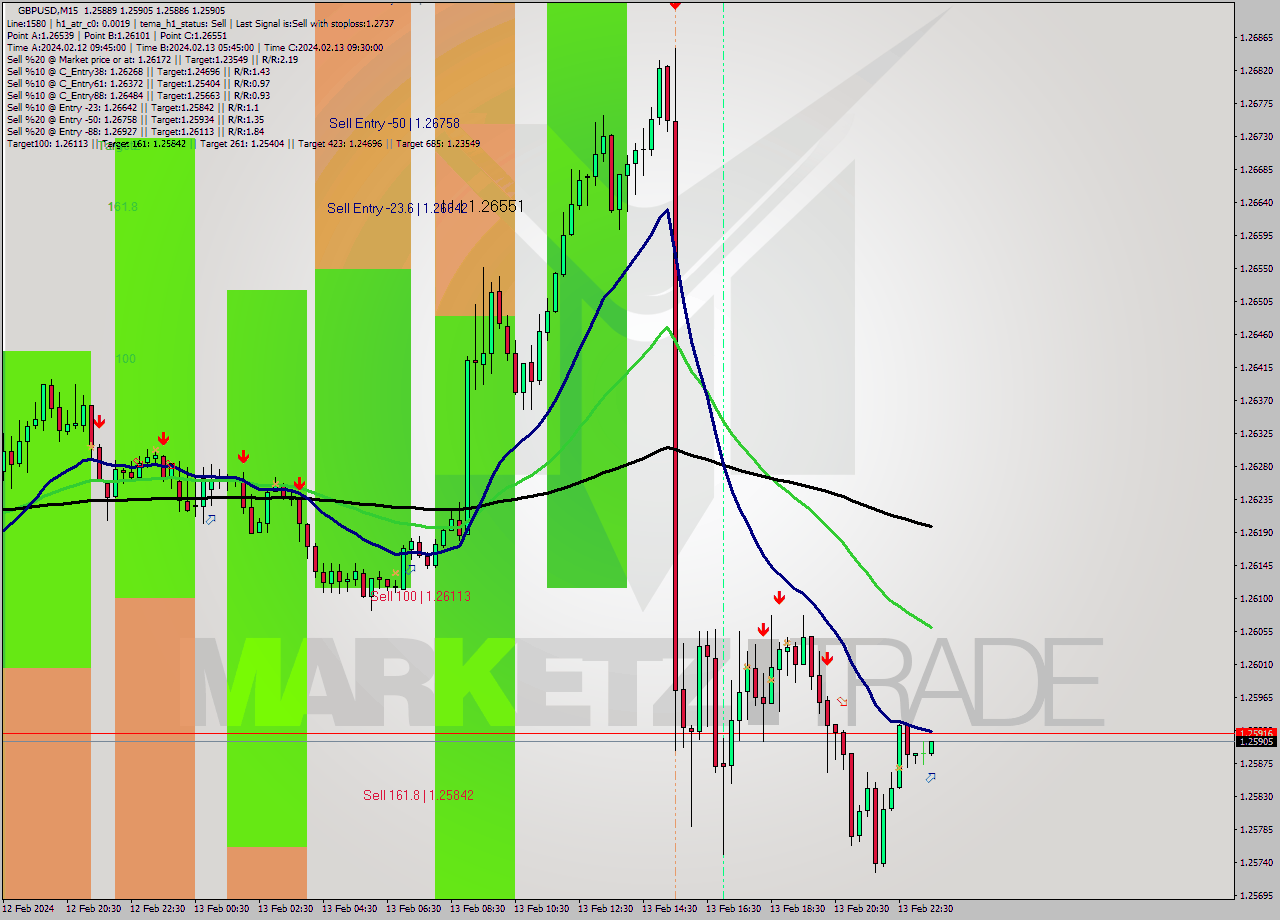
Task: Click the 1.26865 price axis label
Action: pyautogui.click(x=1256, y=38)
